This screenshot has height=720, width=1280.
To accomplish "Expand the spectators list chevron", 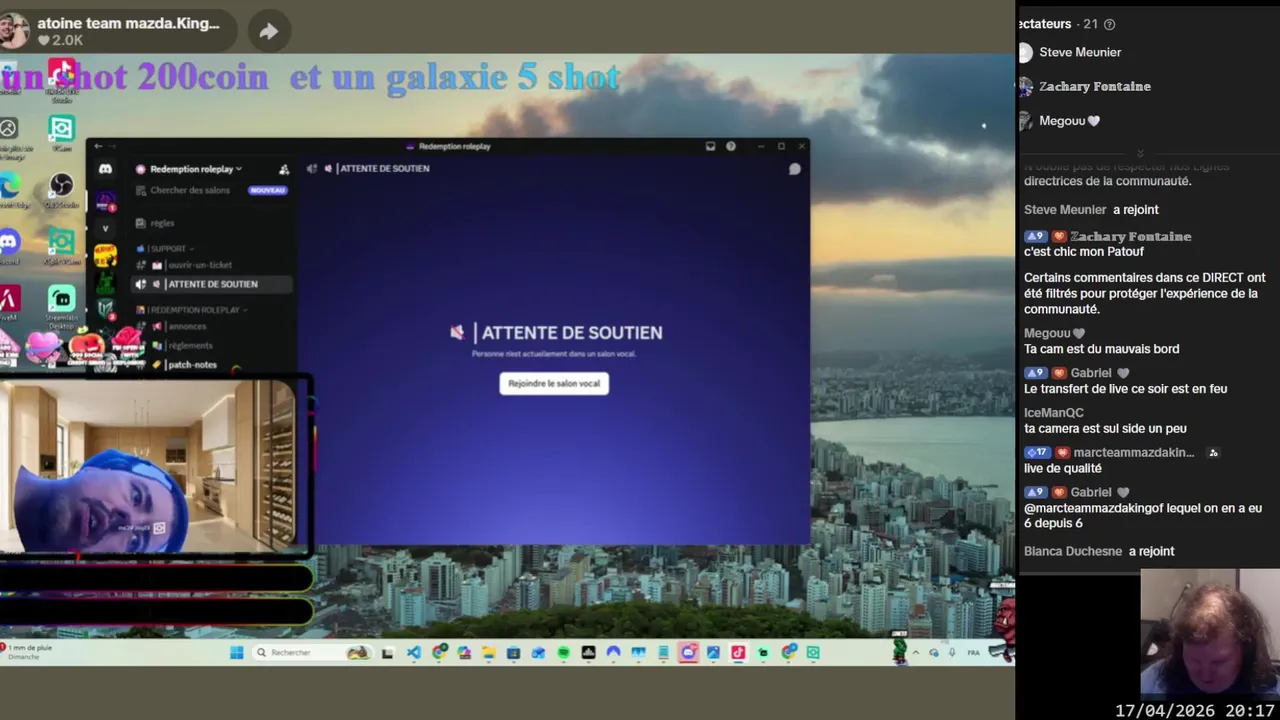I will tap(1140, 153).
